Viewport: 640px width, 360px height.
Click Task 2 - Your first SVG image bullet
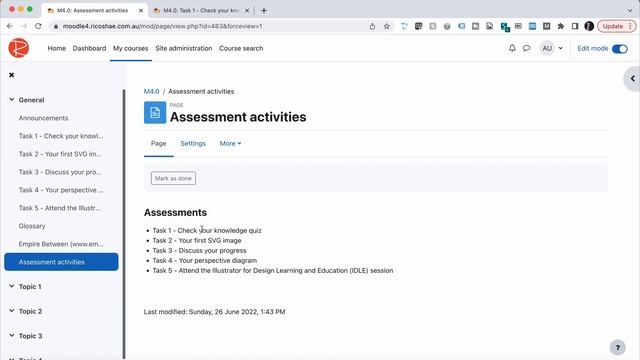pyautogui.click(x=197, y=240)
